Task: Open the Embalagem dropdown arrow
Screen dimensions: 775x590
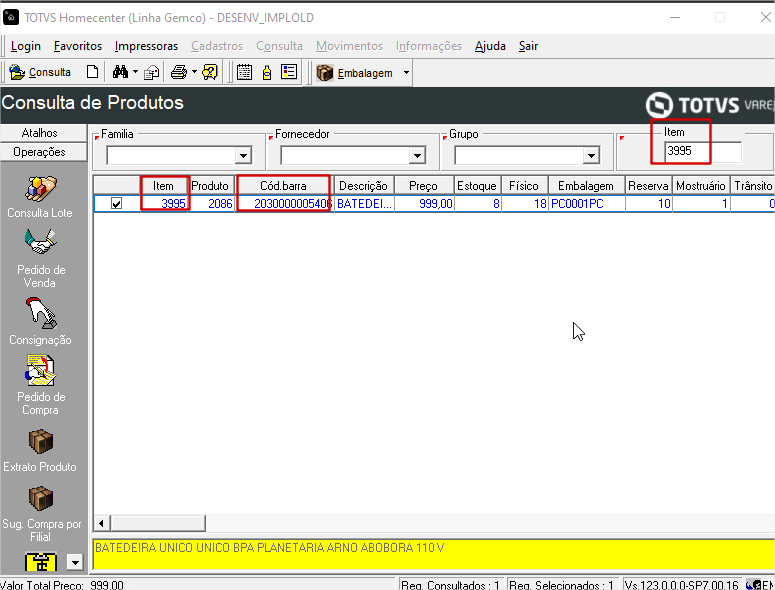Action: 406,73
